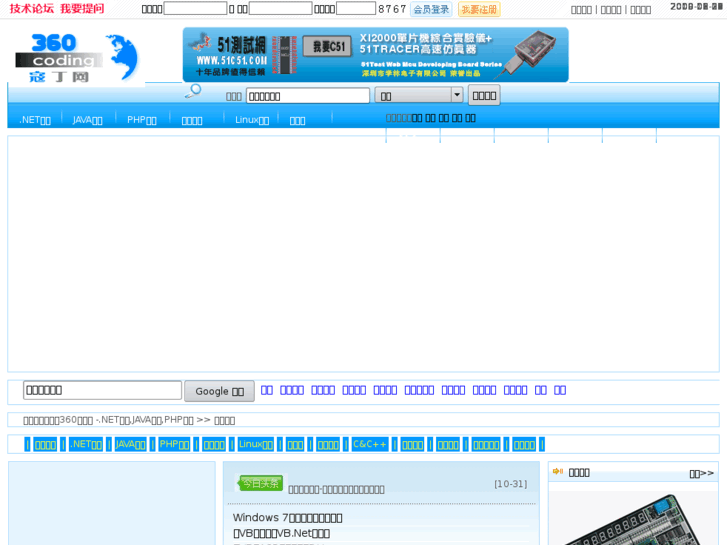Viewport: 727px width, 545px height.
Task: Select the .NET tab in the top navigation bar
Action: (x=35, y=120)
